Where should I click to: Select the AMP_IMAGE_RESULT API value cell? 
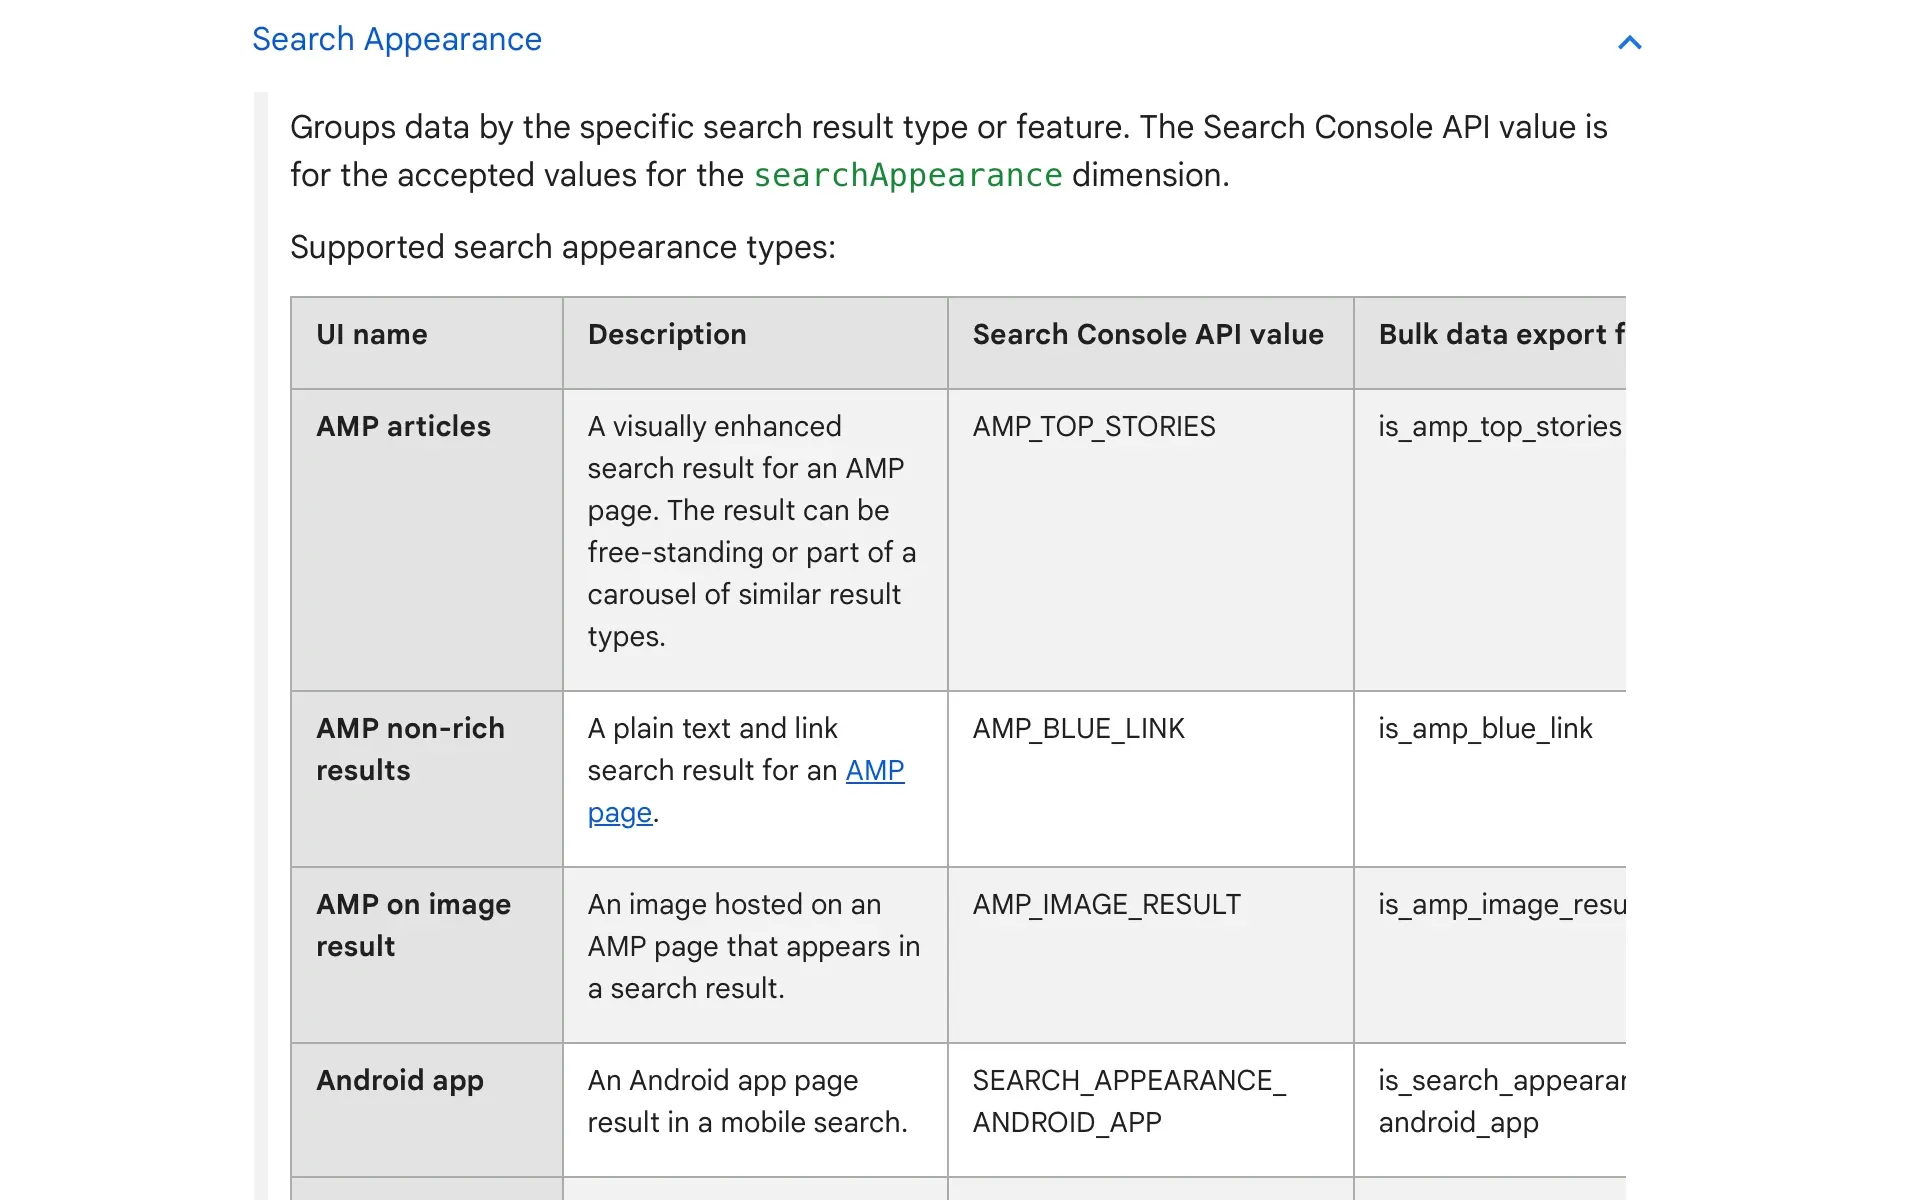(1106, 904)
